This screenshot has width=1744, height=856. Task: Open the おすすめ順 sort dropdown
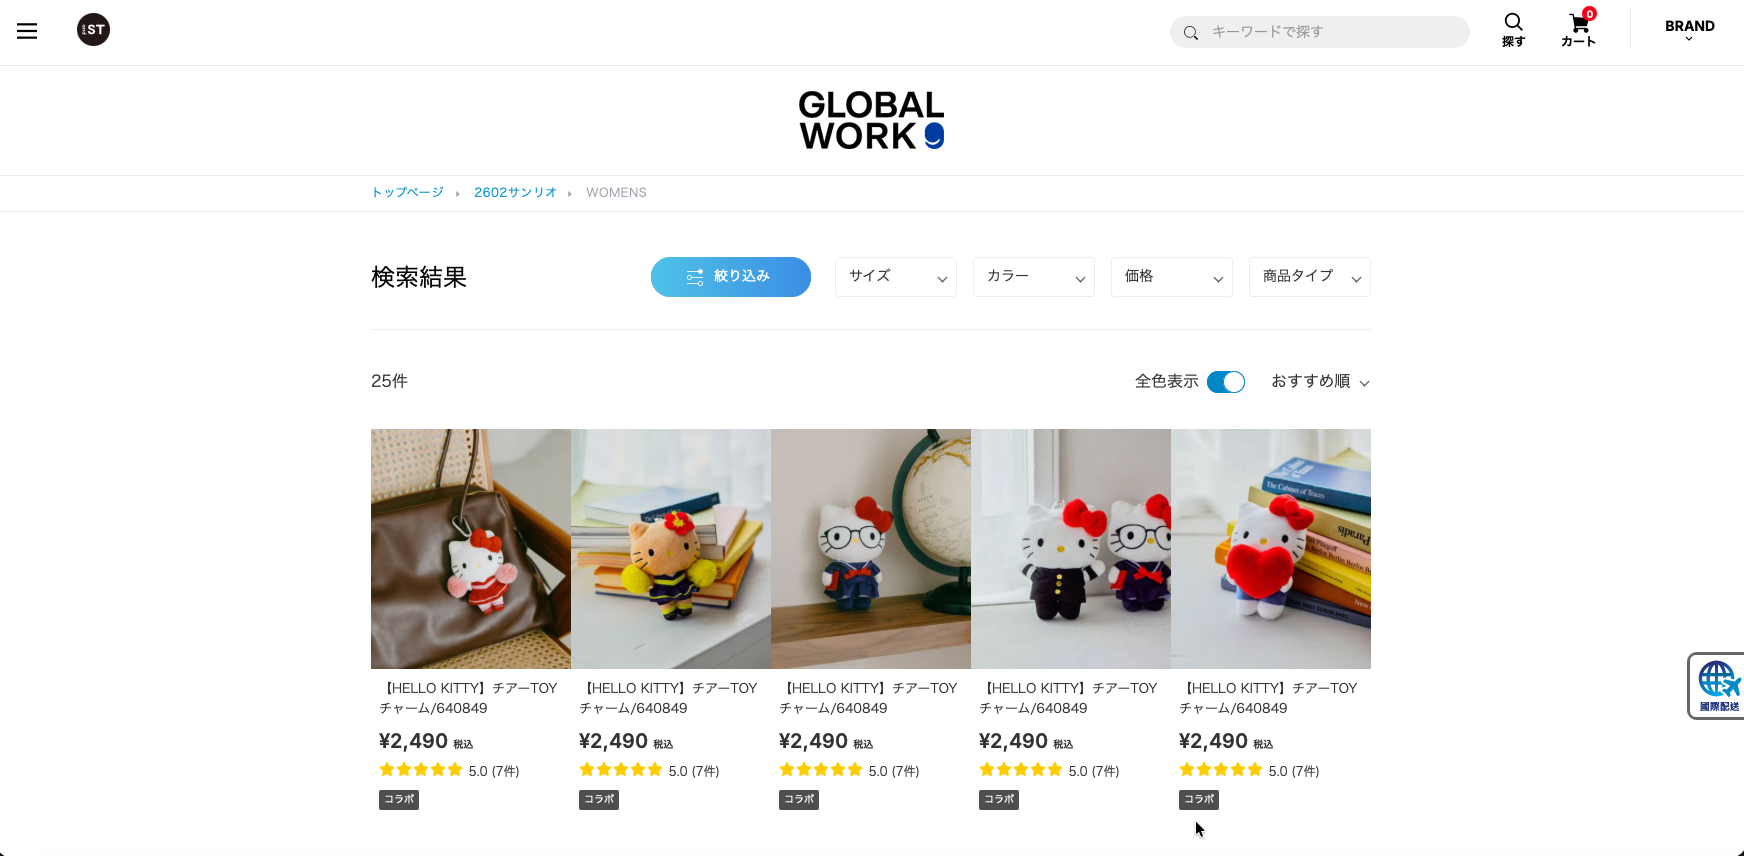pyautogui.click(x=1320, y=381)
